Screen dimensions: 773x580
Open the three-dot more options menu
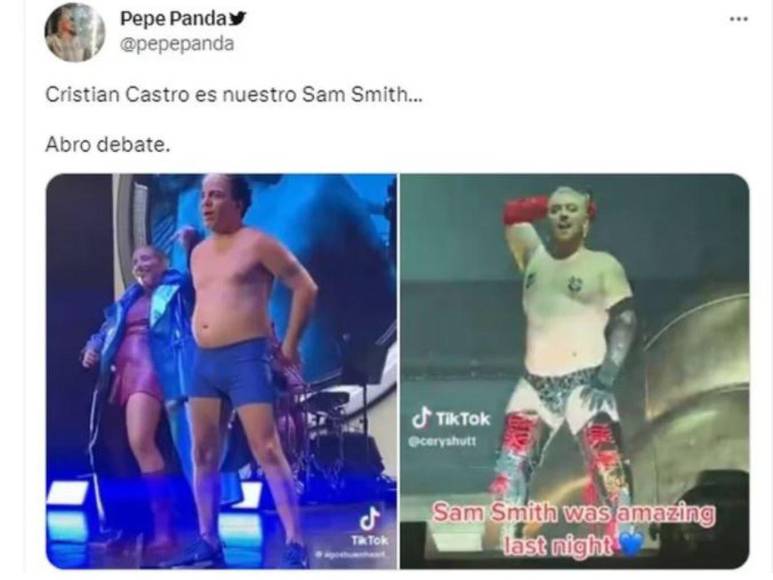[738, 19]
